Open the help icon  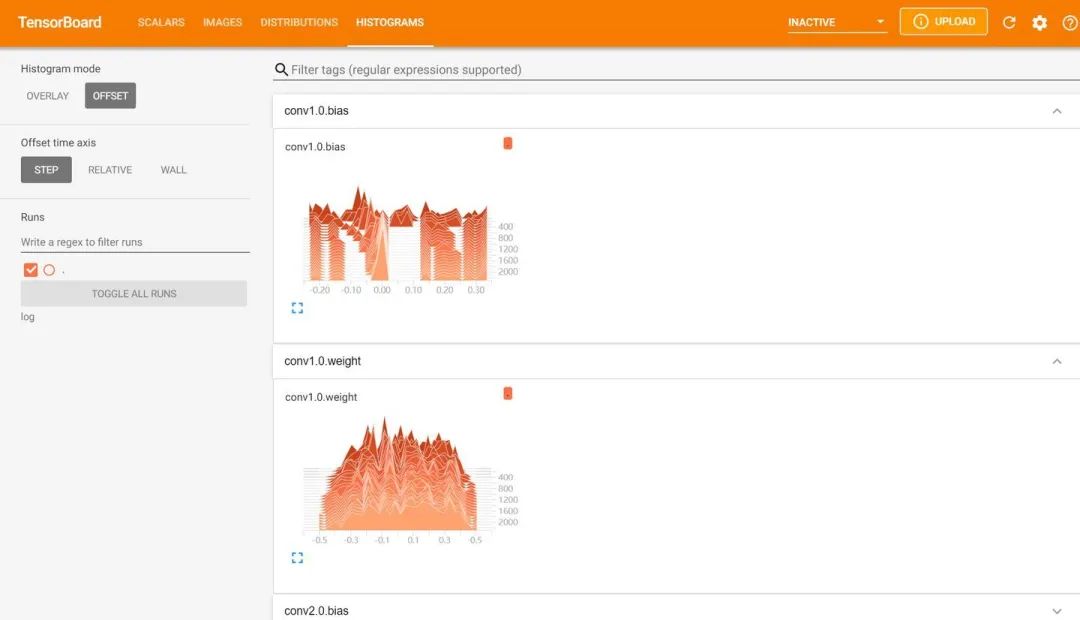click(x=1068, y=22)
